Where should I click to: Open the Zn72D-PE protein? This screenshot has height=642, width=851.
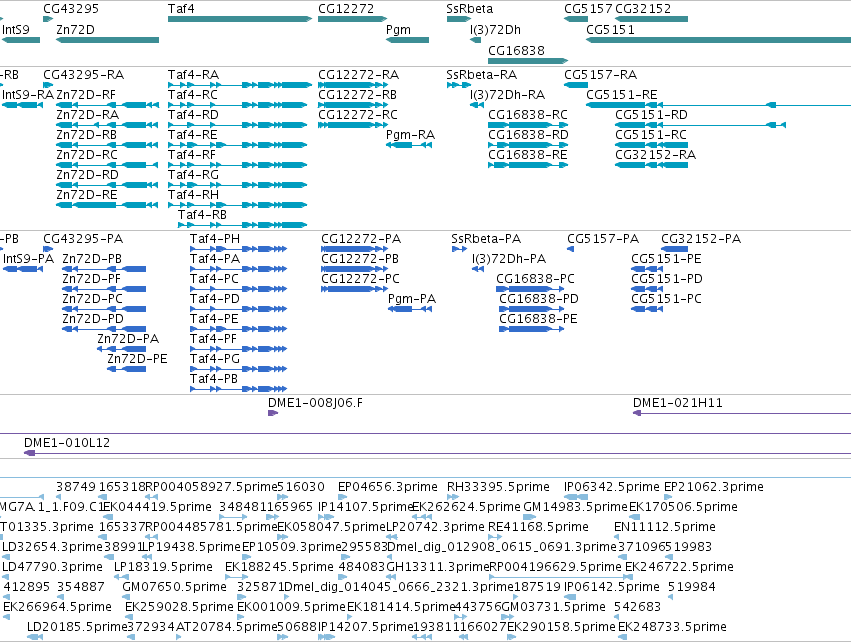point(137,359)
